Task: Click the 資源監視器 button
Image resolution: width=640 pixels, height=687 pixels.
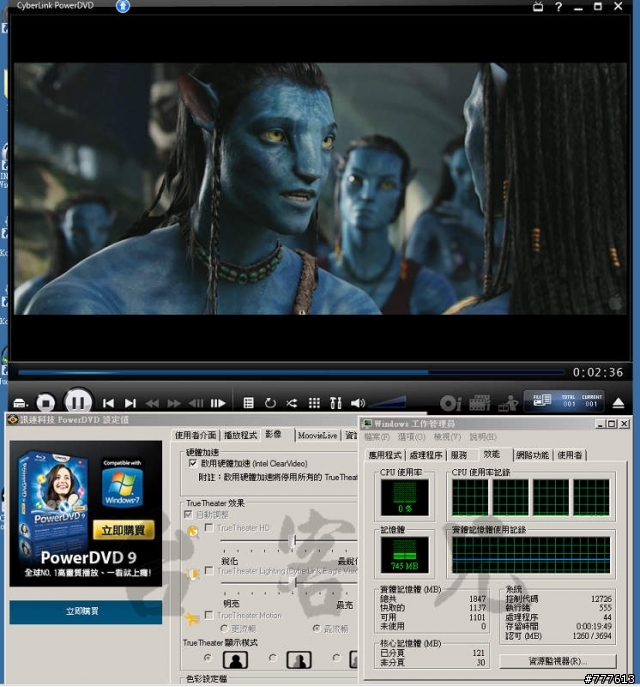Action: (x=558, y=661)
